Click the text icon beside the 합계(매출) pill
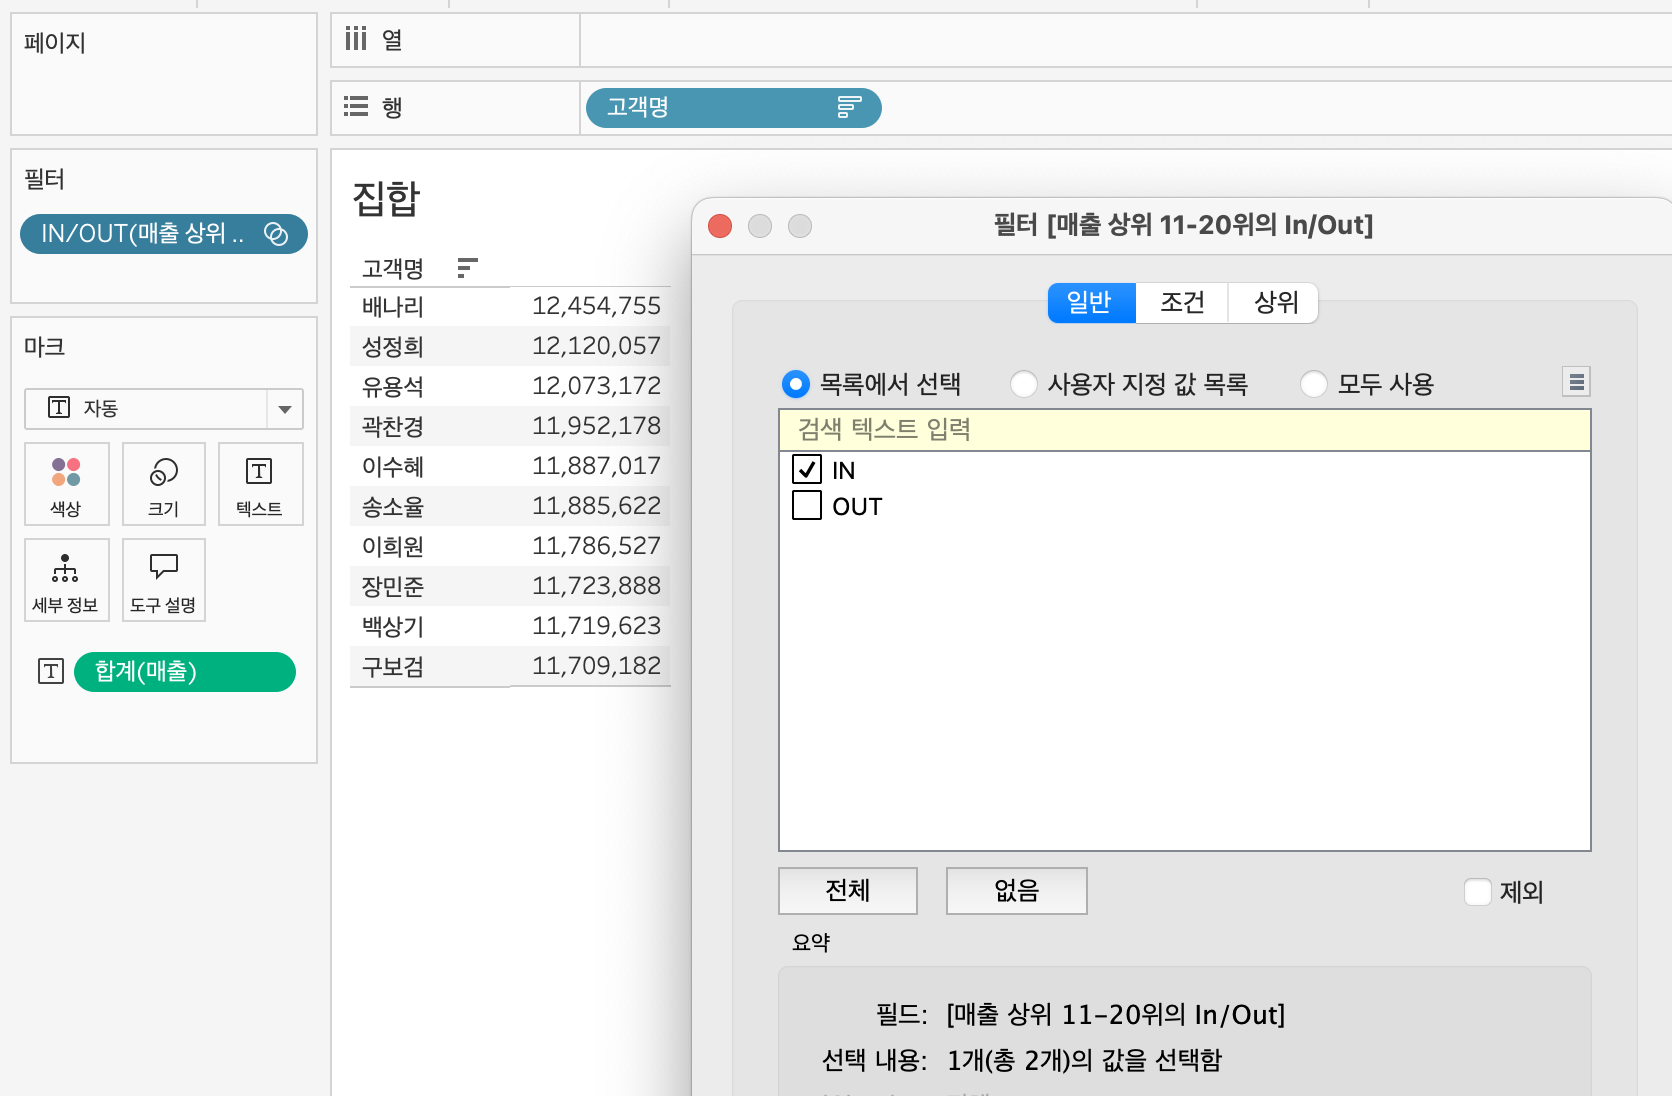The image size is (1672, 1096). pyautogui.click(x=51, y=671)
